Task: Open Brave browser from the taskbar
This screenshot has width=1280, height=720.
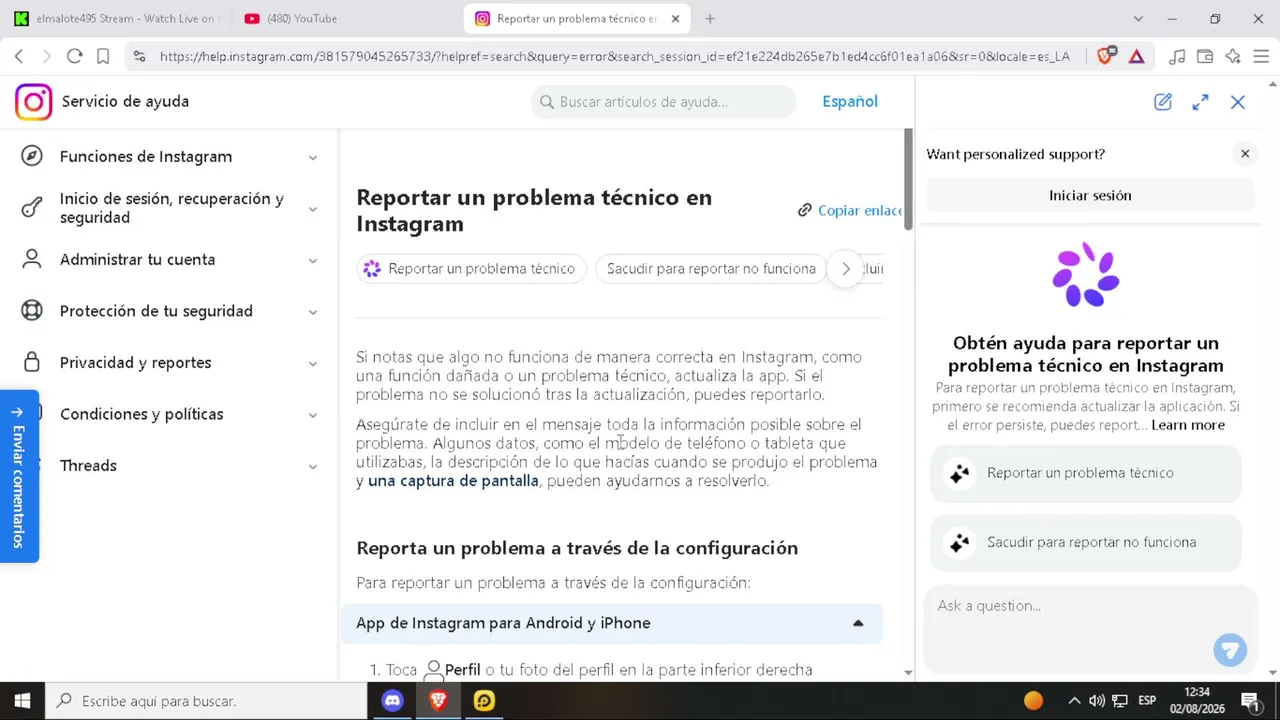Action: 438,701
